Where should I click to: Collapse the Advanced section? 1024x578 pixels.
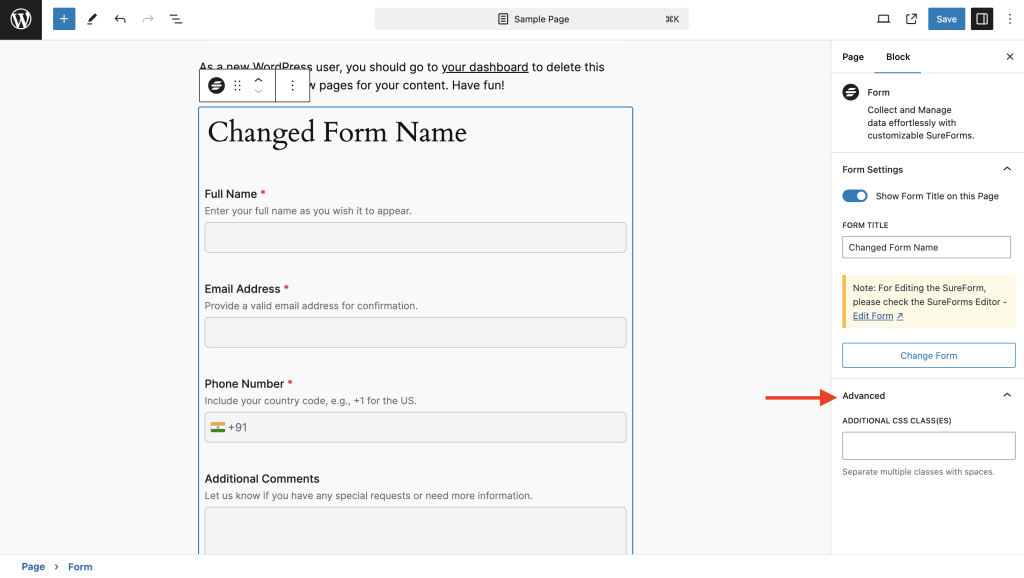point(1007,396)
